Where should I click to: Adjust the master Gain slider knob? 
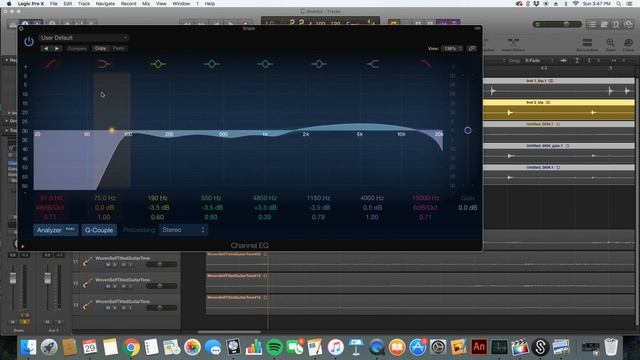pos(468,130)
